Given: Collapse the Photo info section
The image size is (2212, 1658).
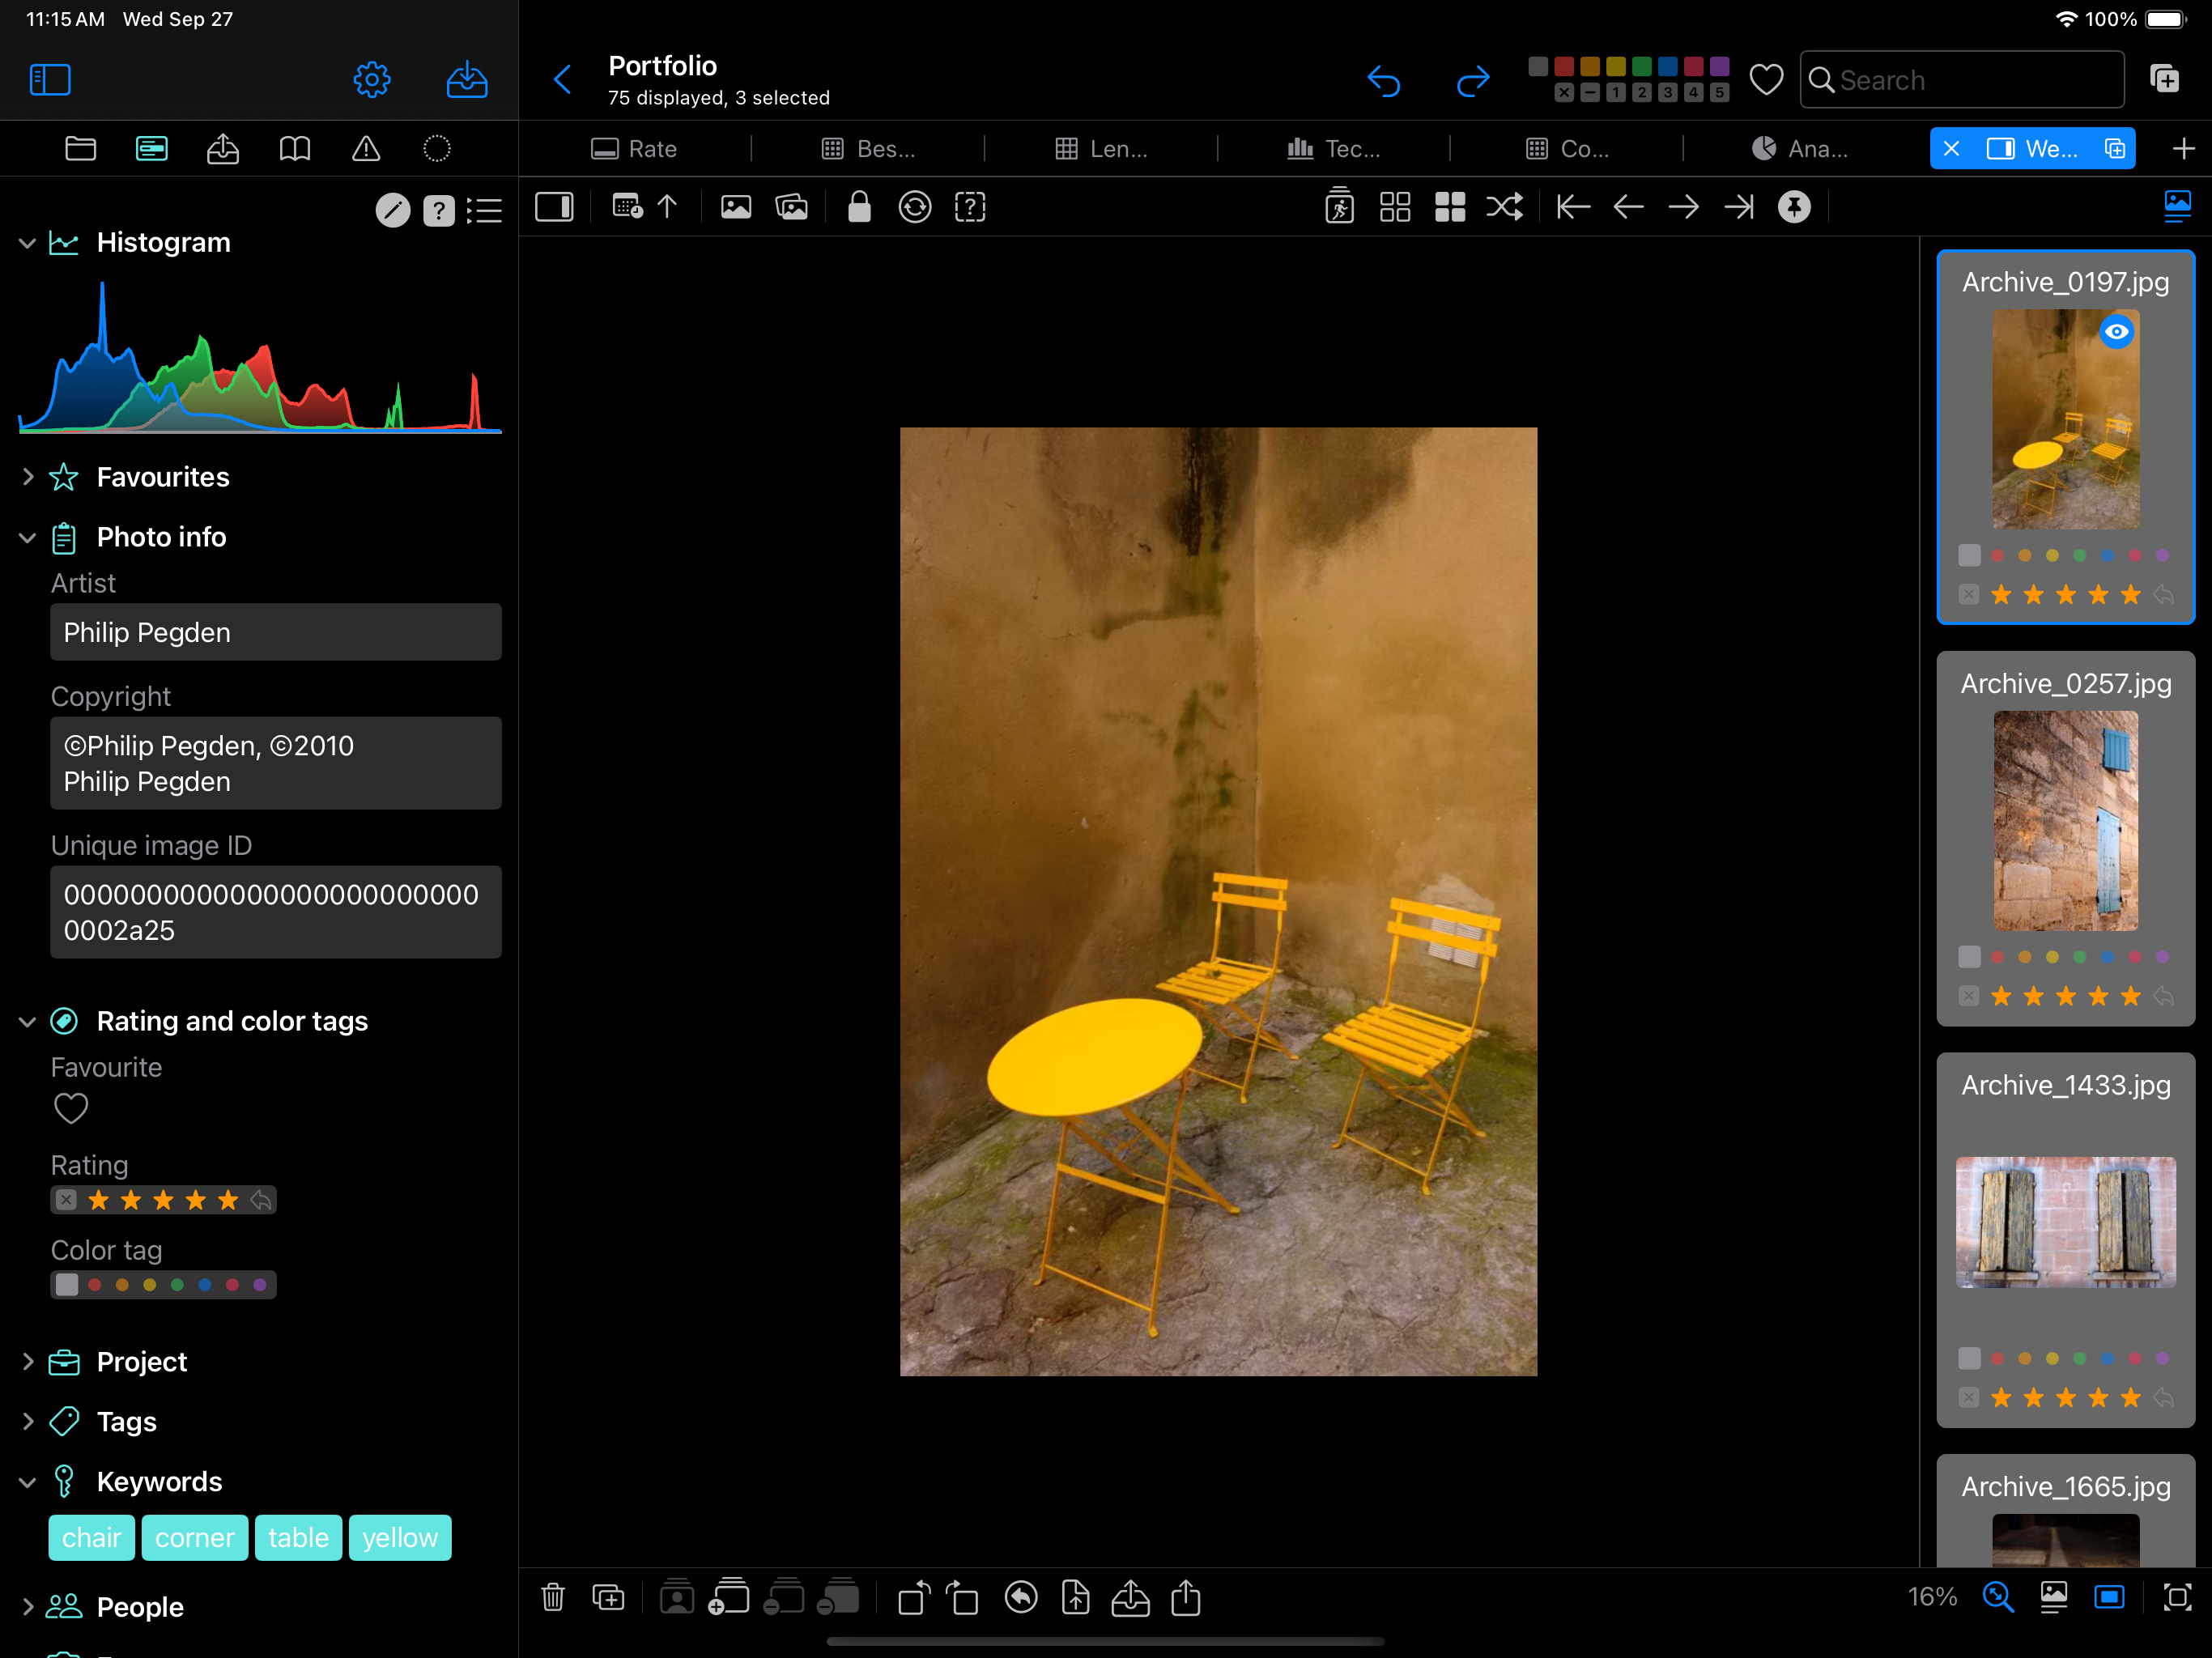Looking at the screenshot, I should [x=28, y=537].
